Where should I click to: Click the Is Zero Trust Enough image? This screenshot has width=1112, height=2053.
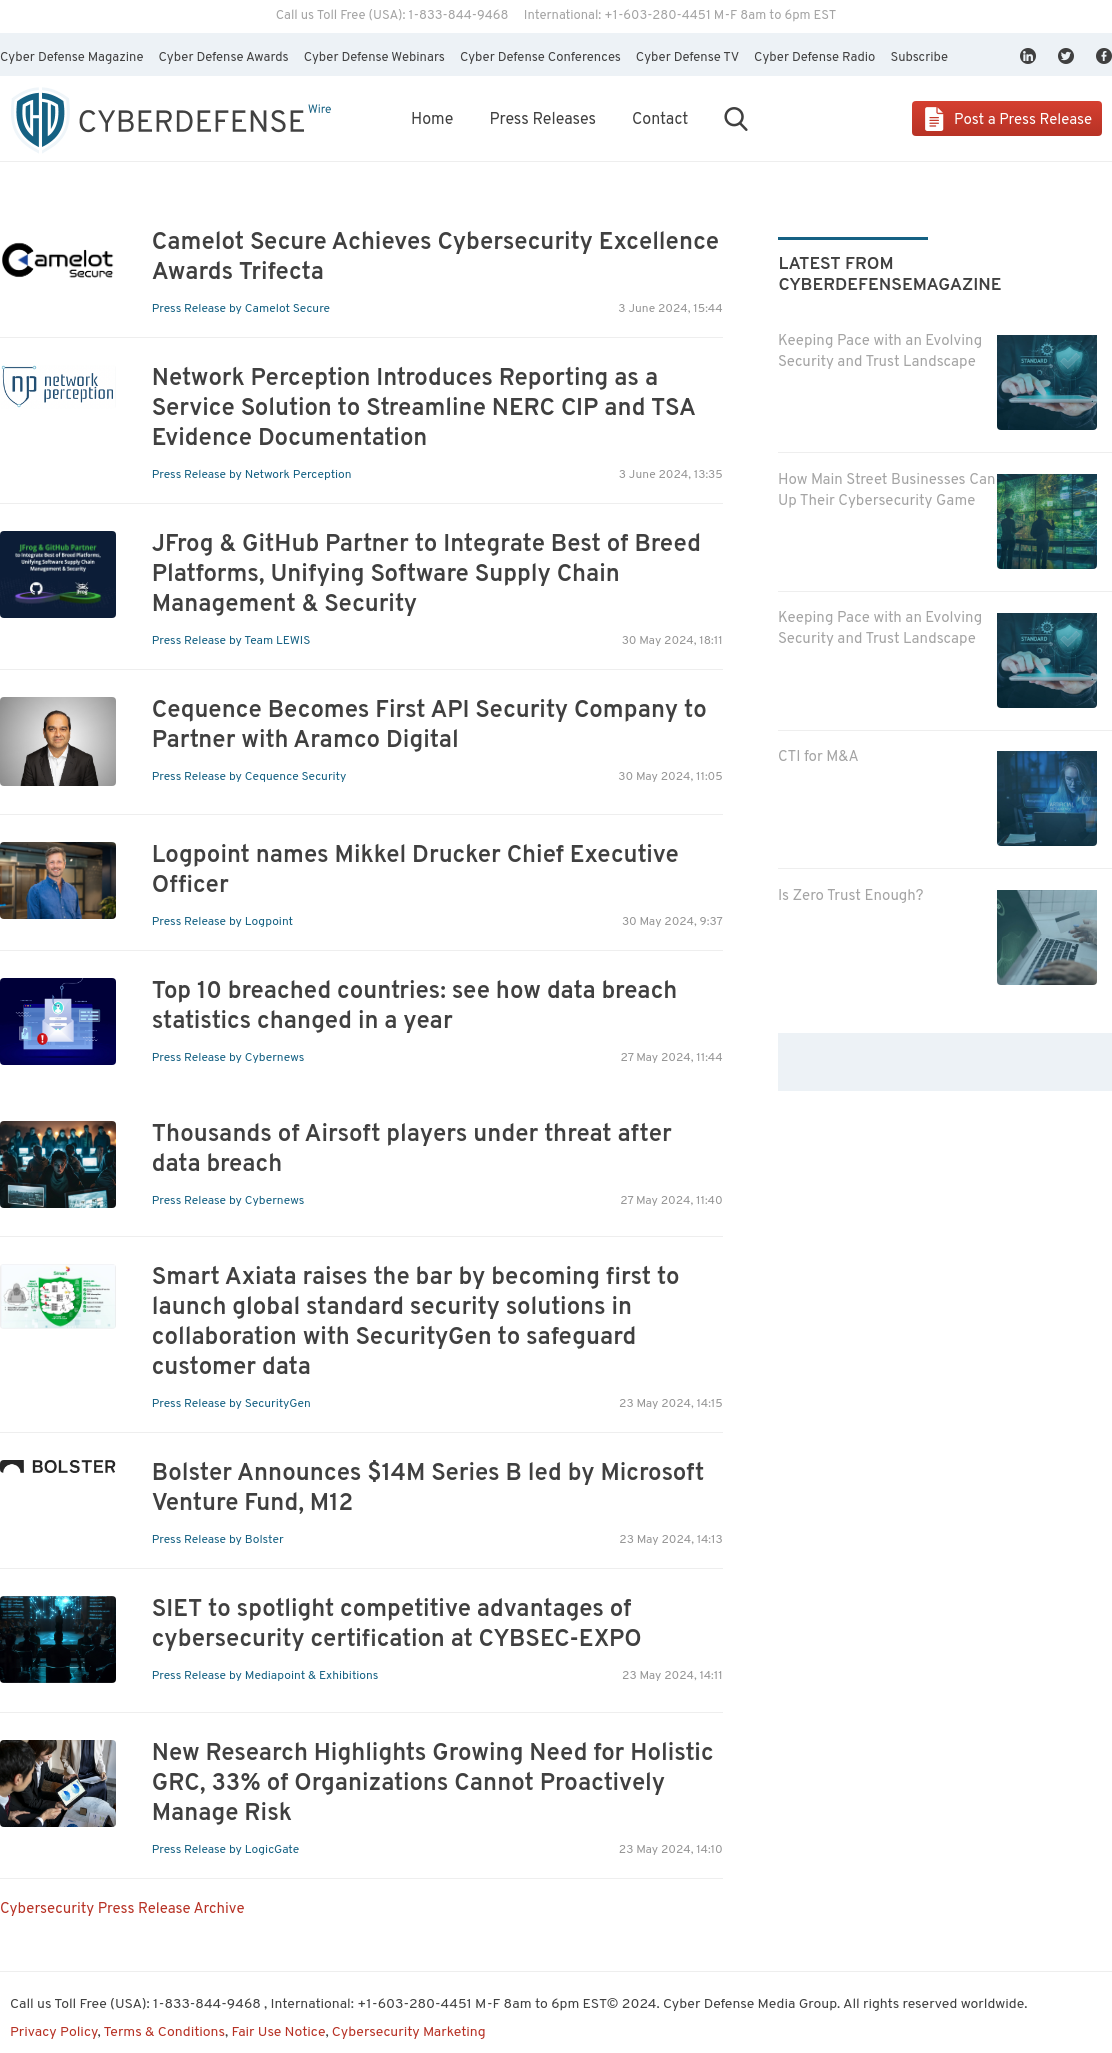tap(1047, 938)
